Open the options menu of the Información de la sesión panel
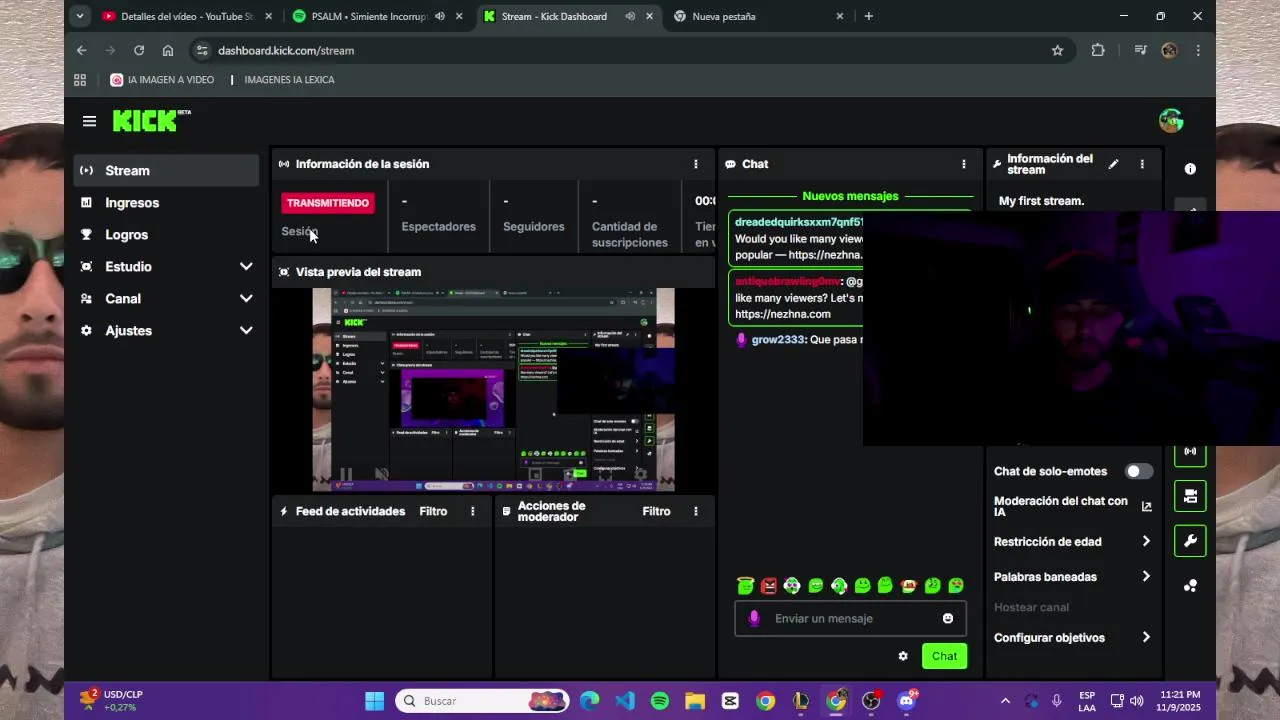1280x720 pixels. pyautogui.click(x=696, y=164)
